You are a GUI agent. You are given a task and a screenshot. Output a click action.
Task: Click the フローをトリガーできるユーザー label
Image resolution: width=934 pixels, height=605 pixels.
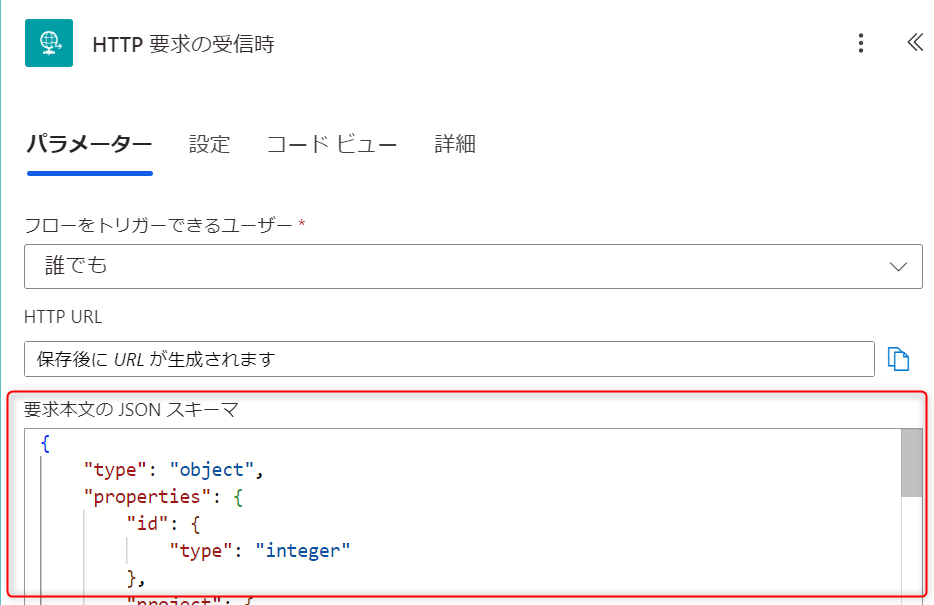[x=158, y=226]
